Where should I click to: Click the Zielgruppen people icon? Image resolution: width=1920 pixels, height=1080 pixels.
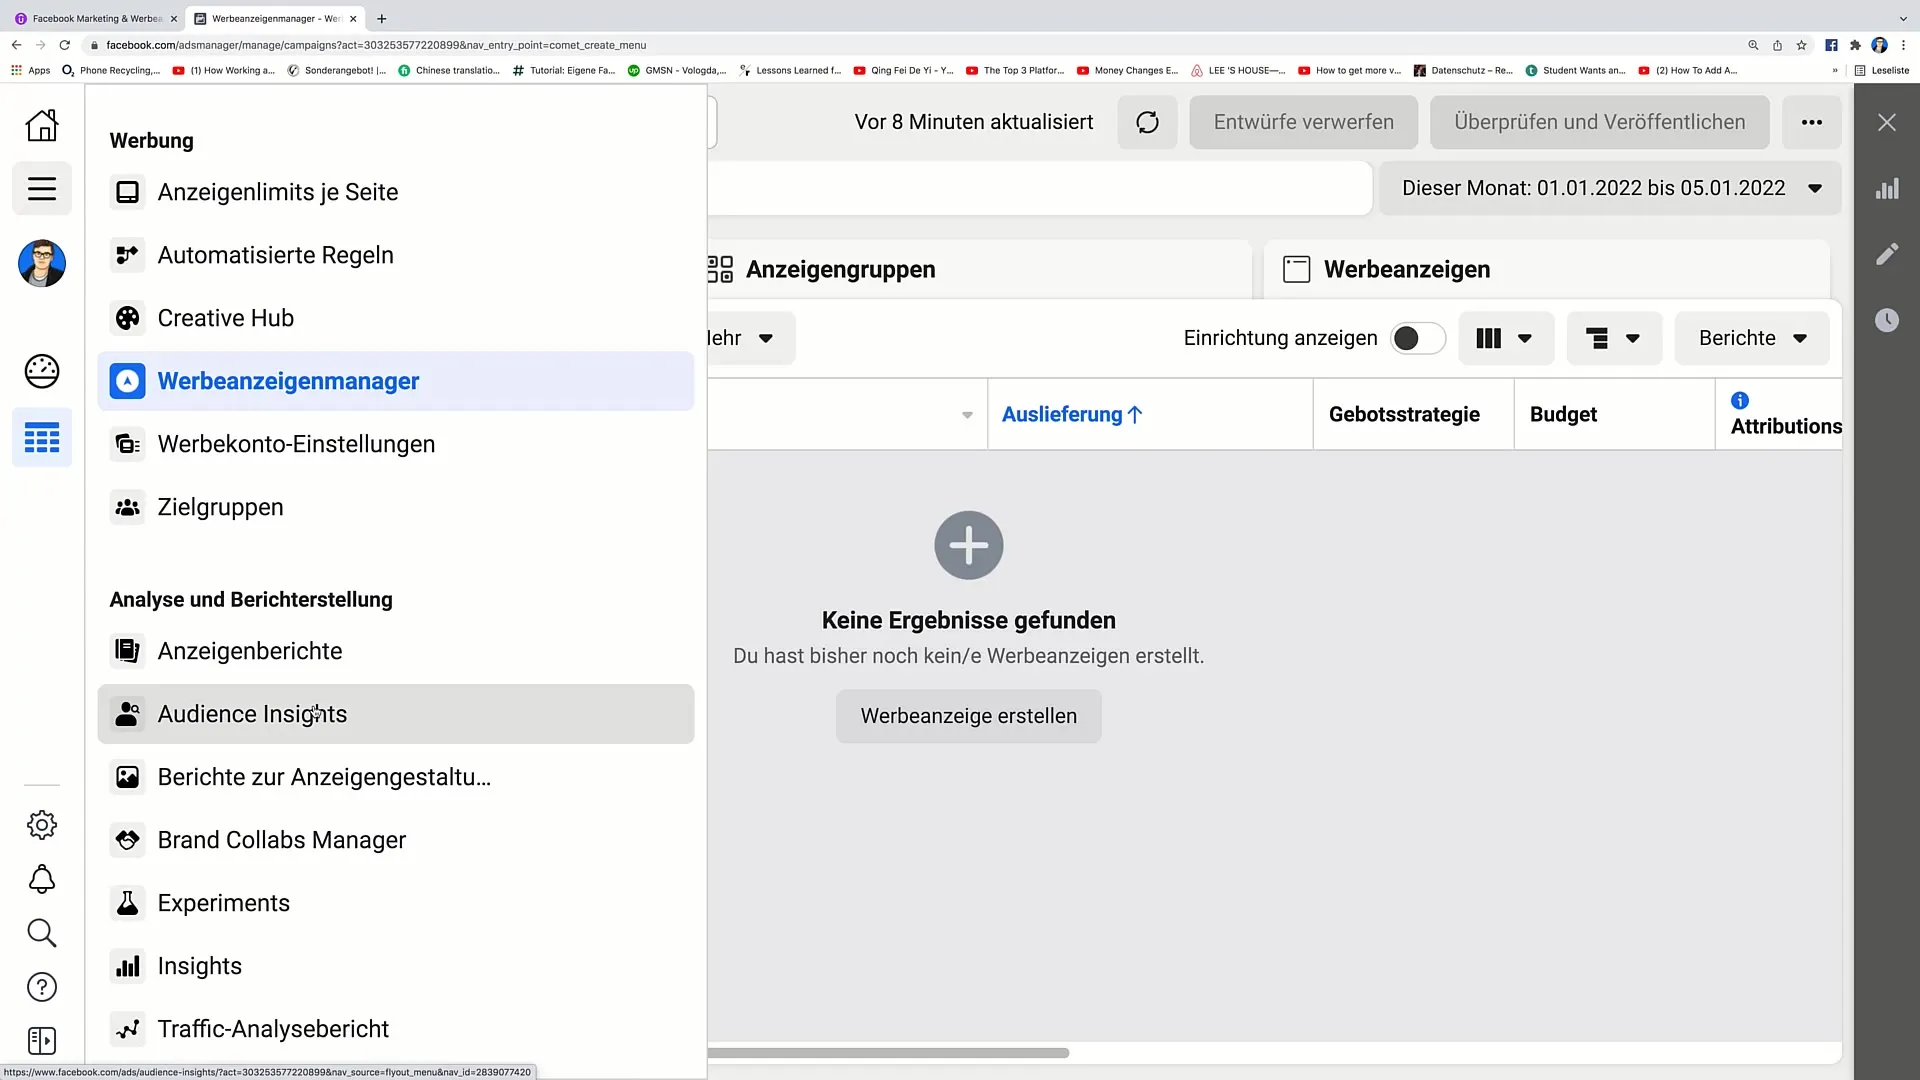coord(127,507)
